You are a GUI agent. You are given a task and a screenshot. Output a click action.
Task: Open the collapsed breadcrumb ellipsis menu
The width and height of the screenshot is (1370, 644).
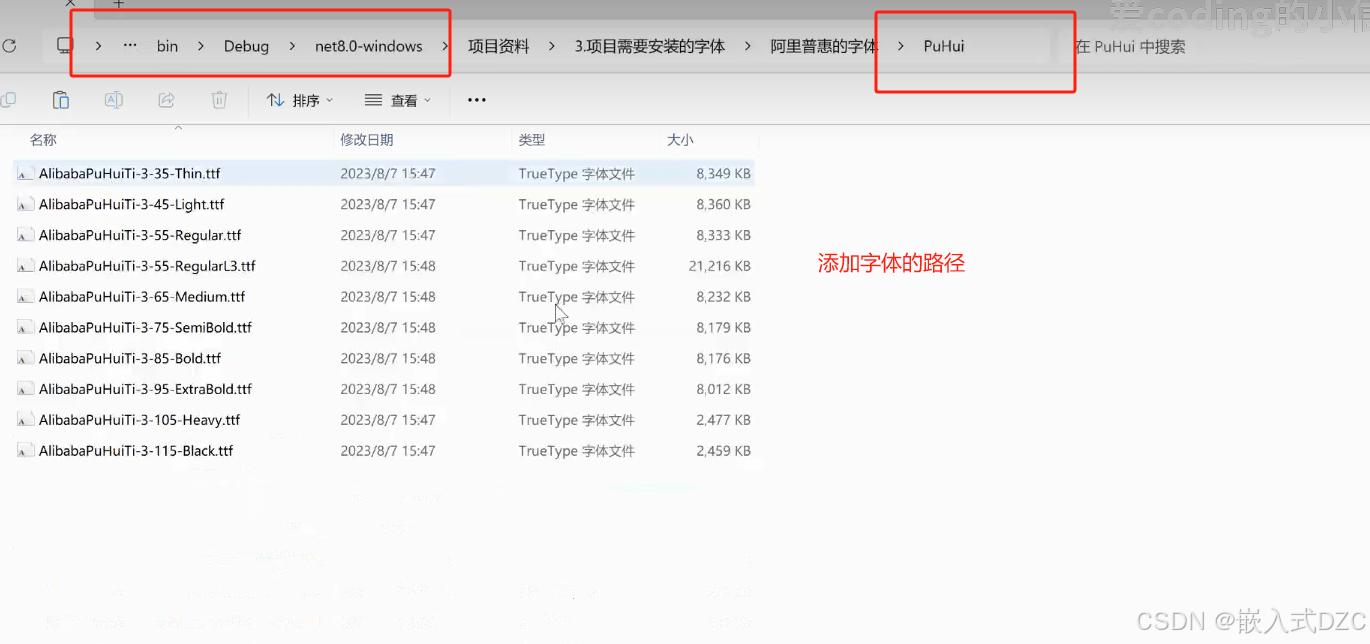pos(130,46)
